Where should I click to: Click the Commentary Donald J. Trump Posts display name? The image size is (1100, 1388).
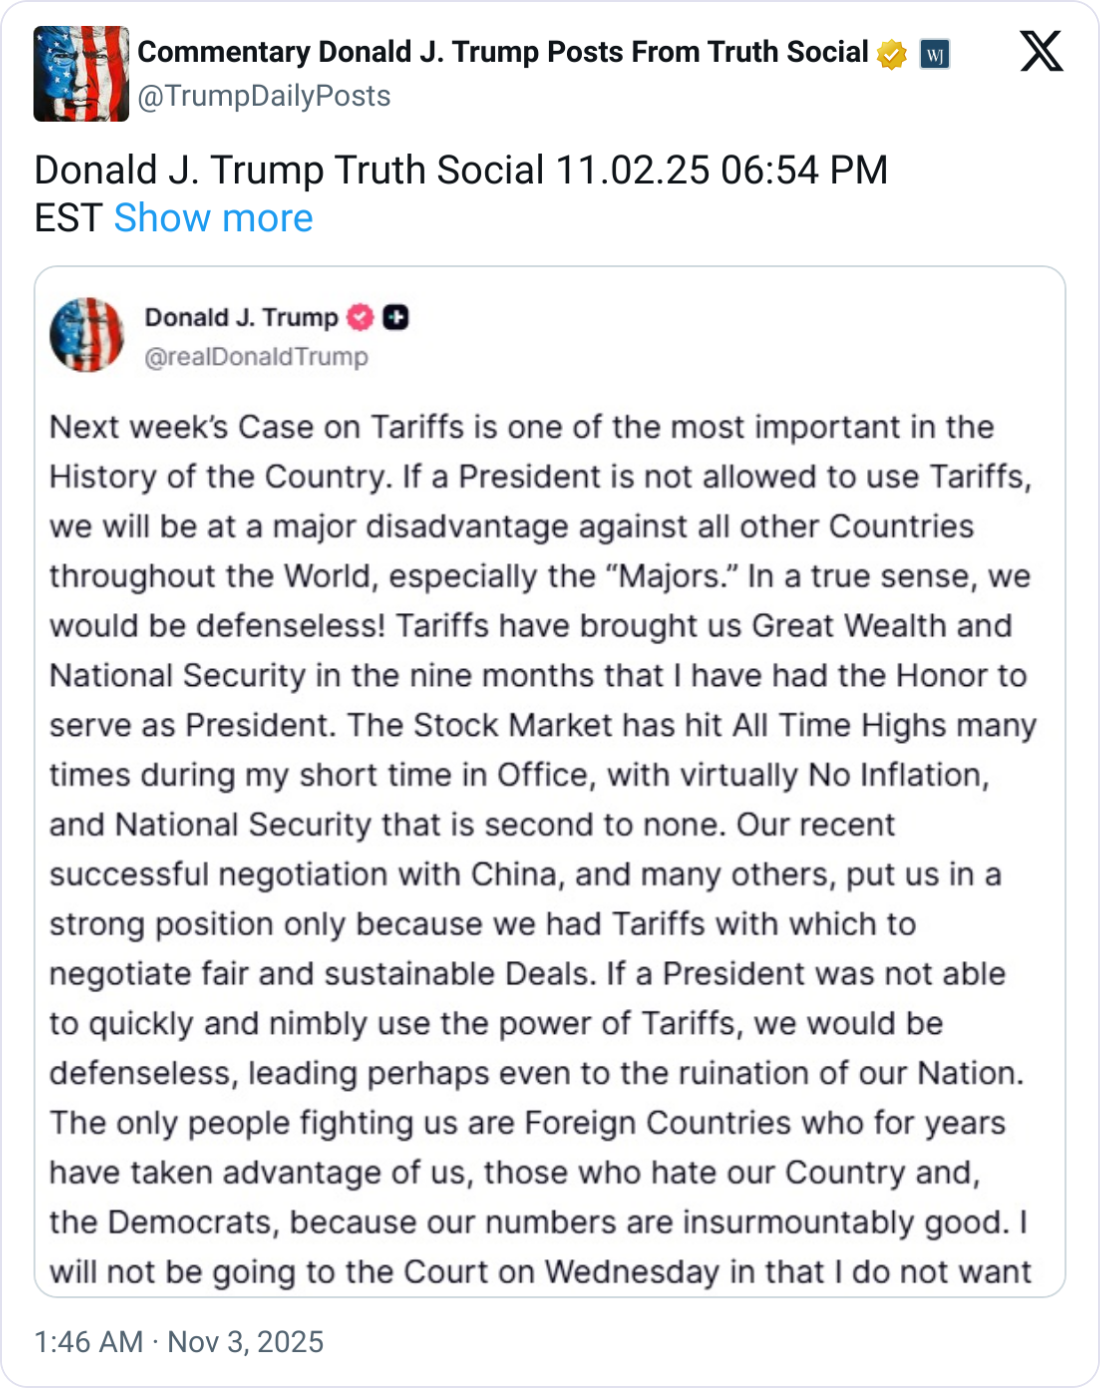click(502, 52)
